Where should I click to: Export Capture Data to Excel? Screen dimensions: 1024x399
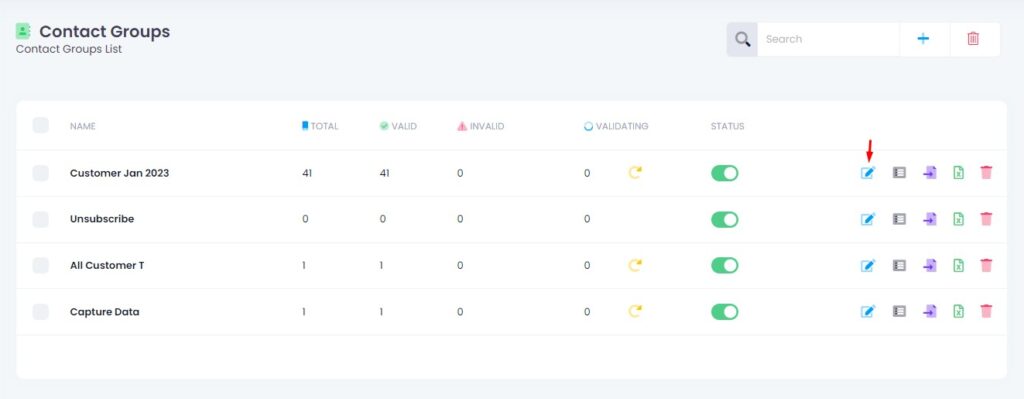(x=958, y=311)
